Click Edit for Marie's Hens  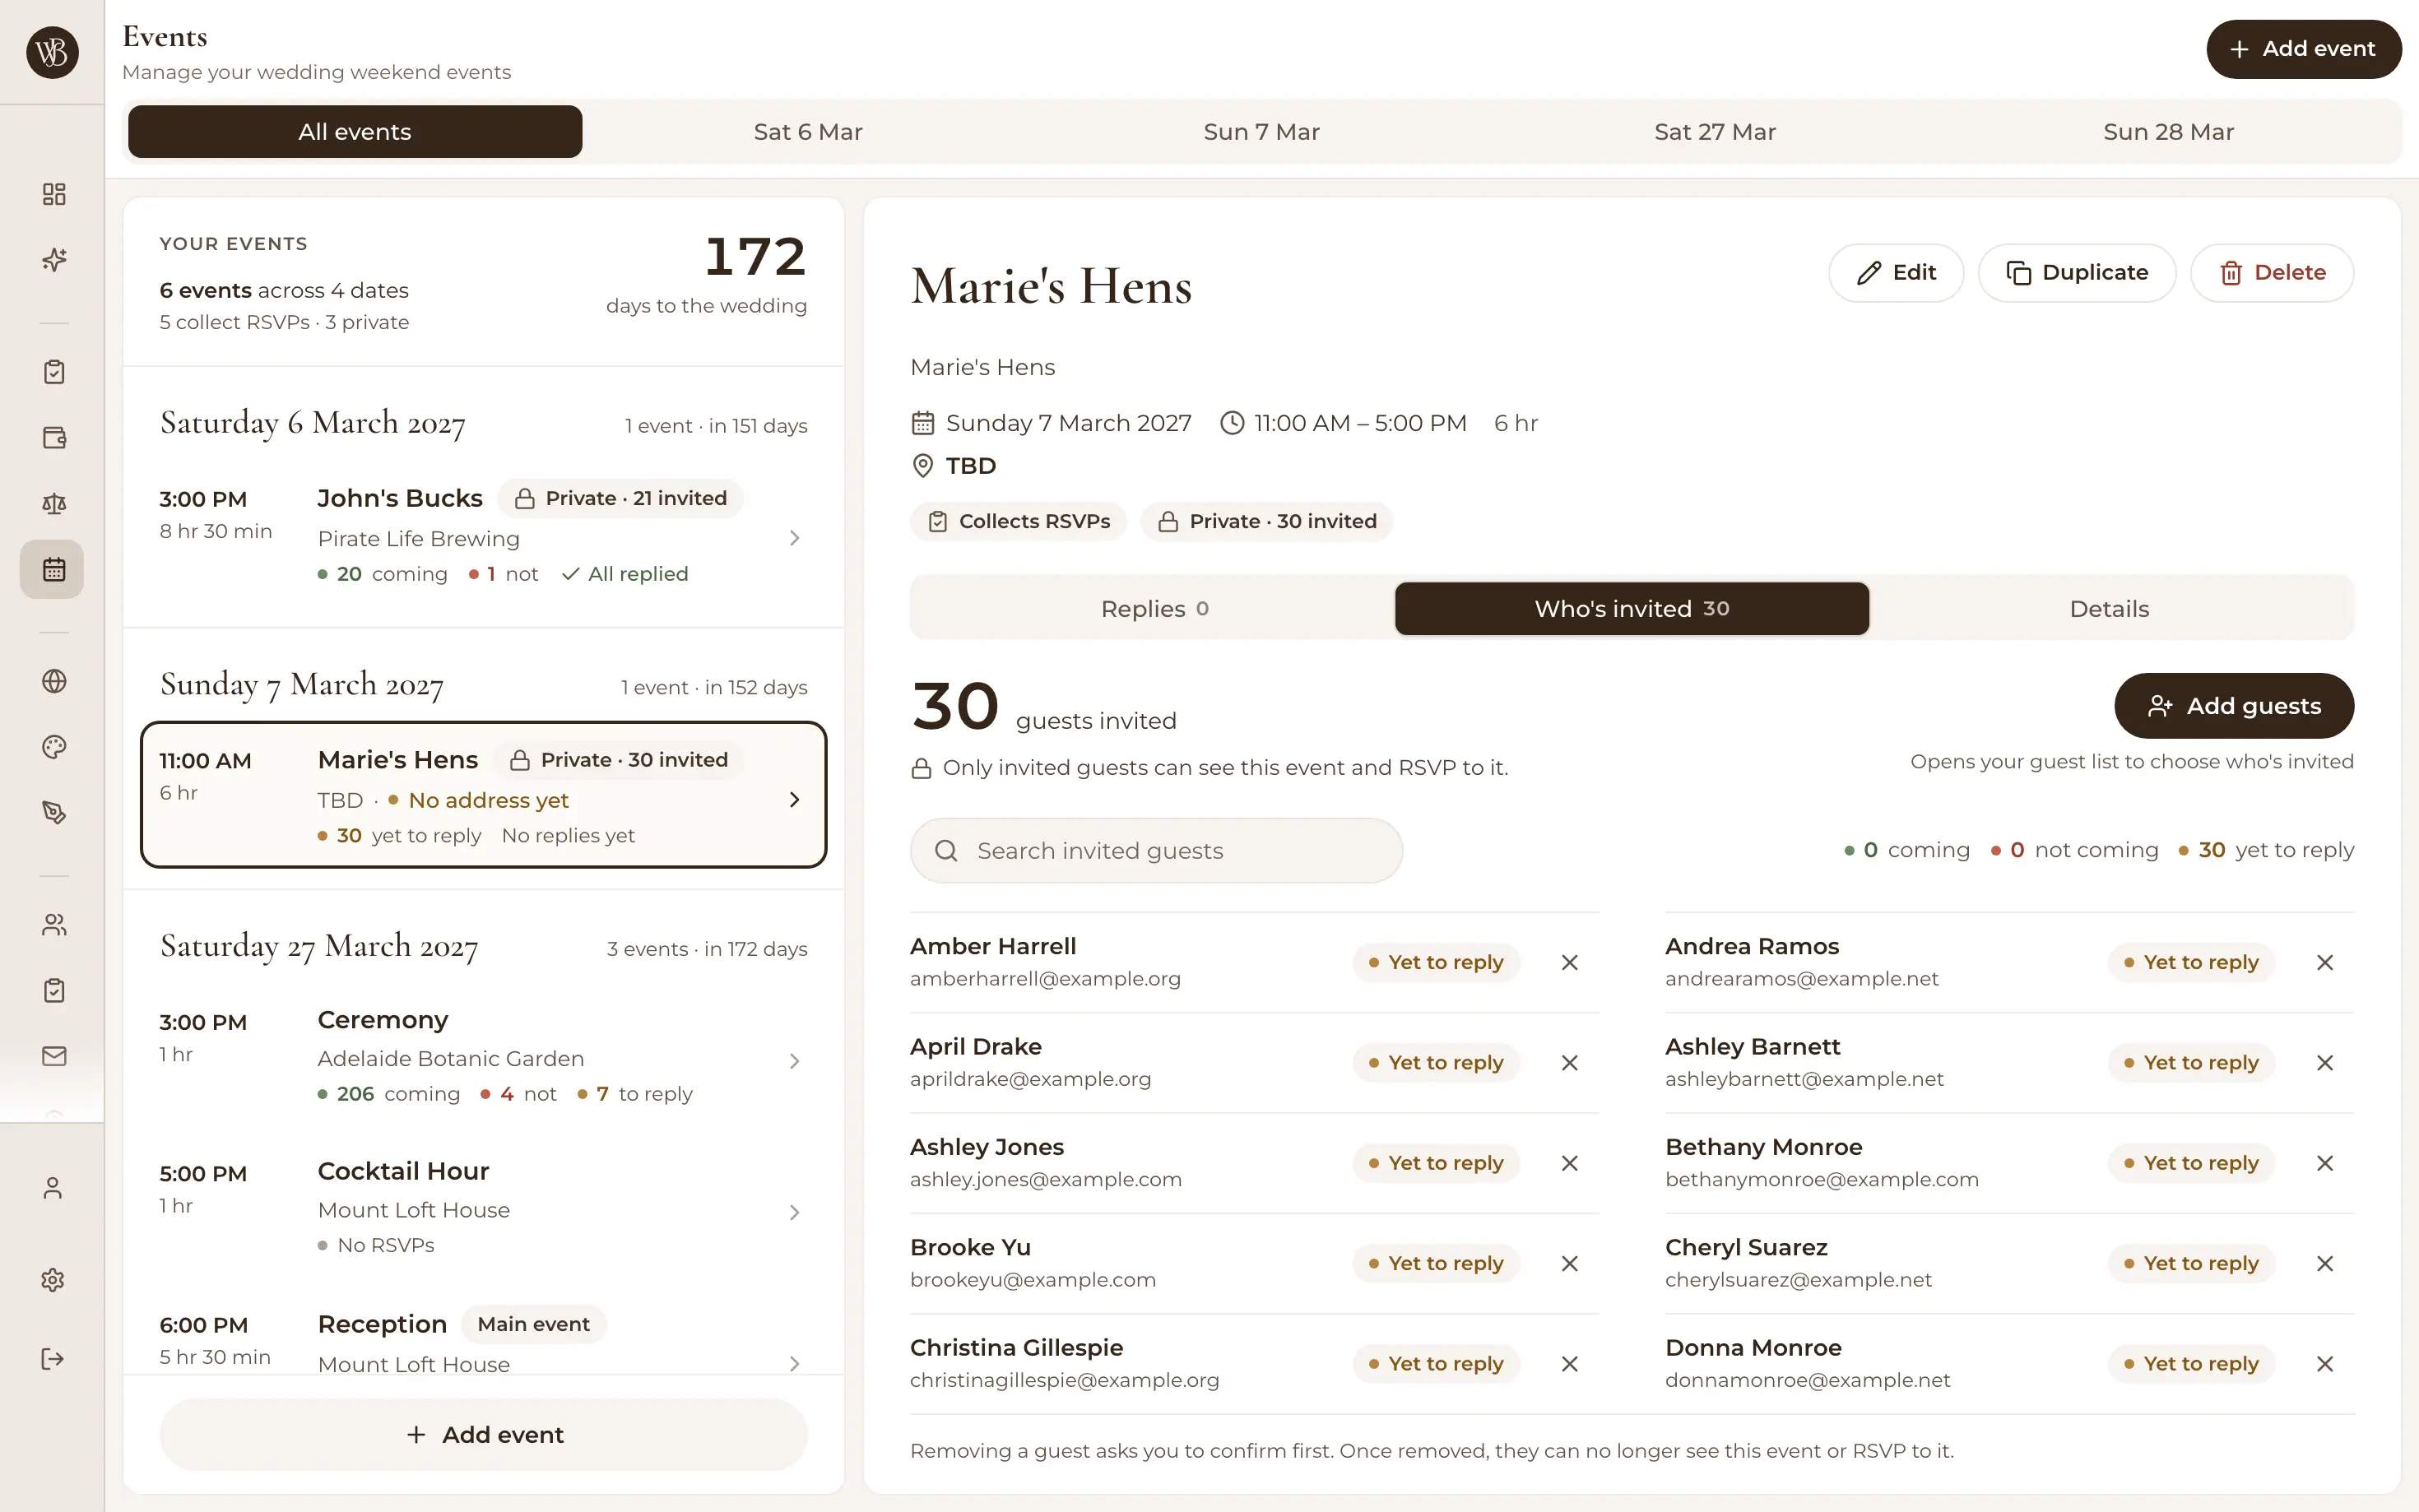click(1896, 272)
